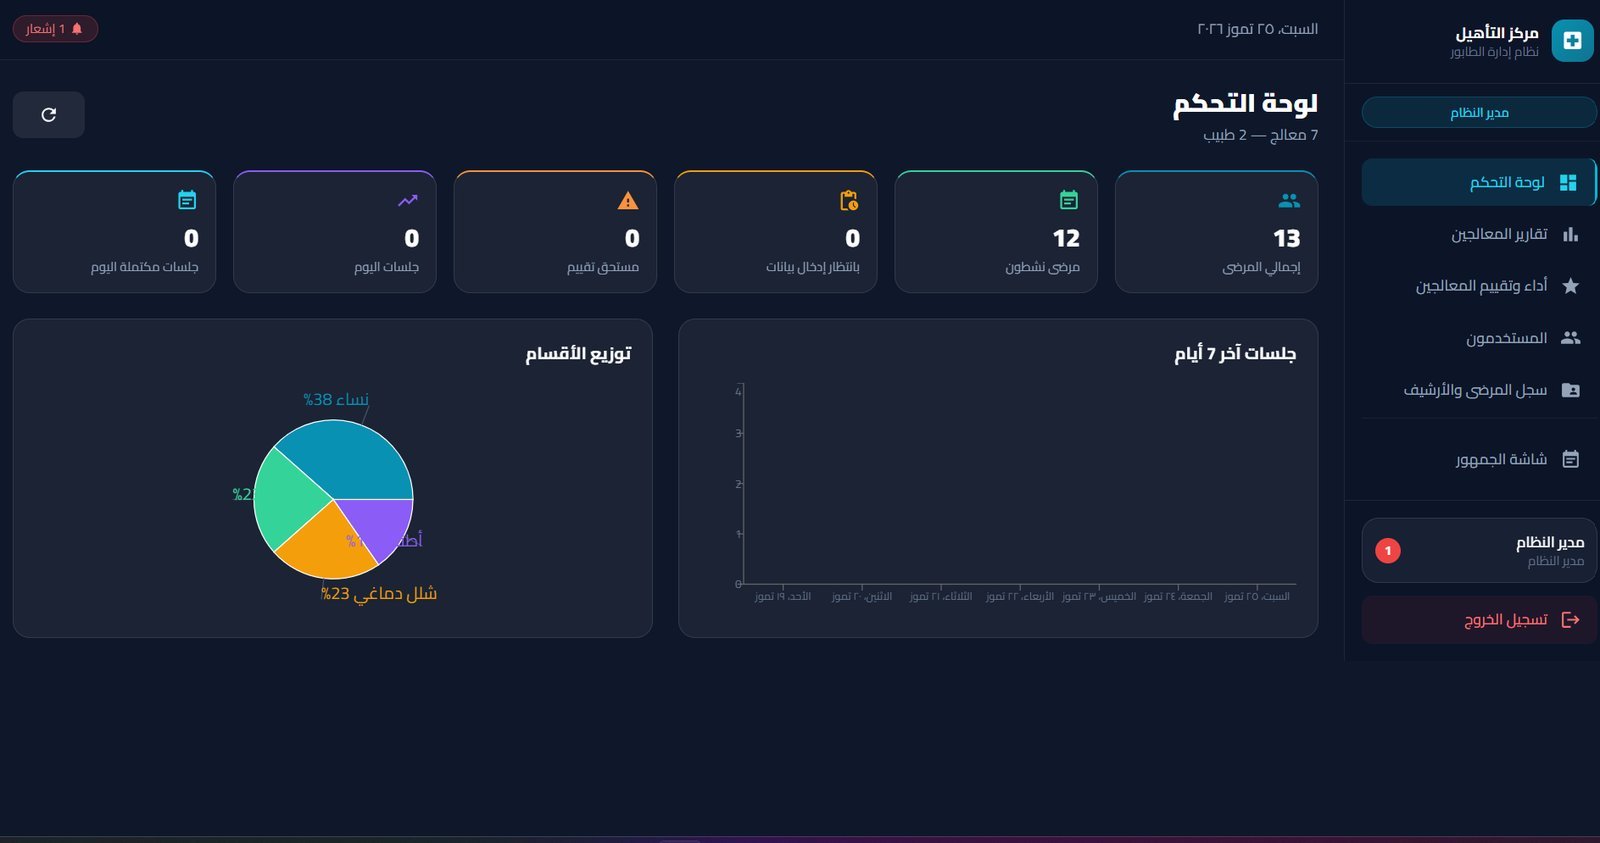This screenshot has width=1600, height=843.
Task: Click the clipboard-clock icon on بانتظار إدخال بيانات
Action: [x=849, y=201]
